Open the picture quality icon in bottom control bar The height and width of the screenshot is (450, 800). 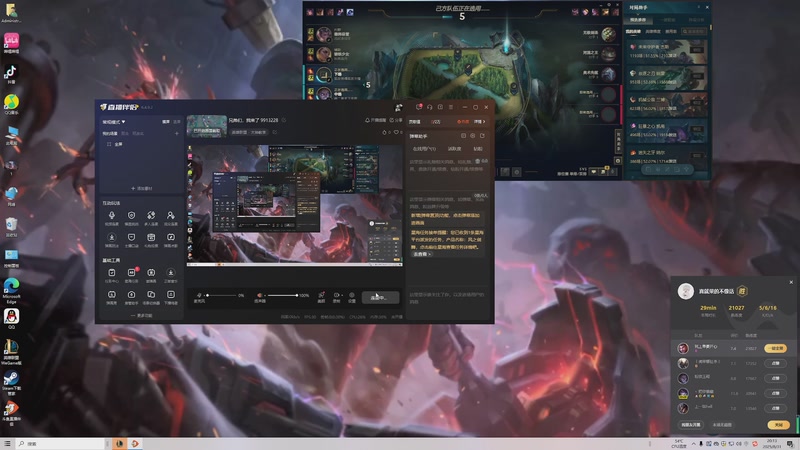point(321,295)
